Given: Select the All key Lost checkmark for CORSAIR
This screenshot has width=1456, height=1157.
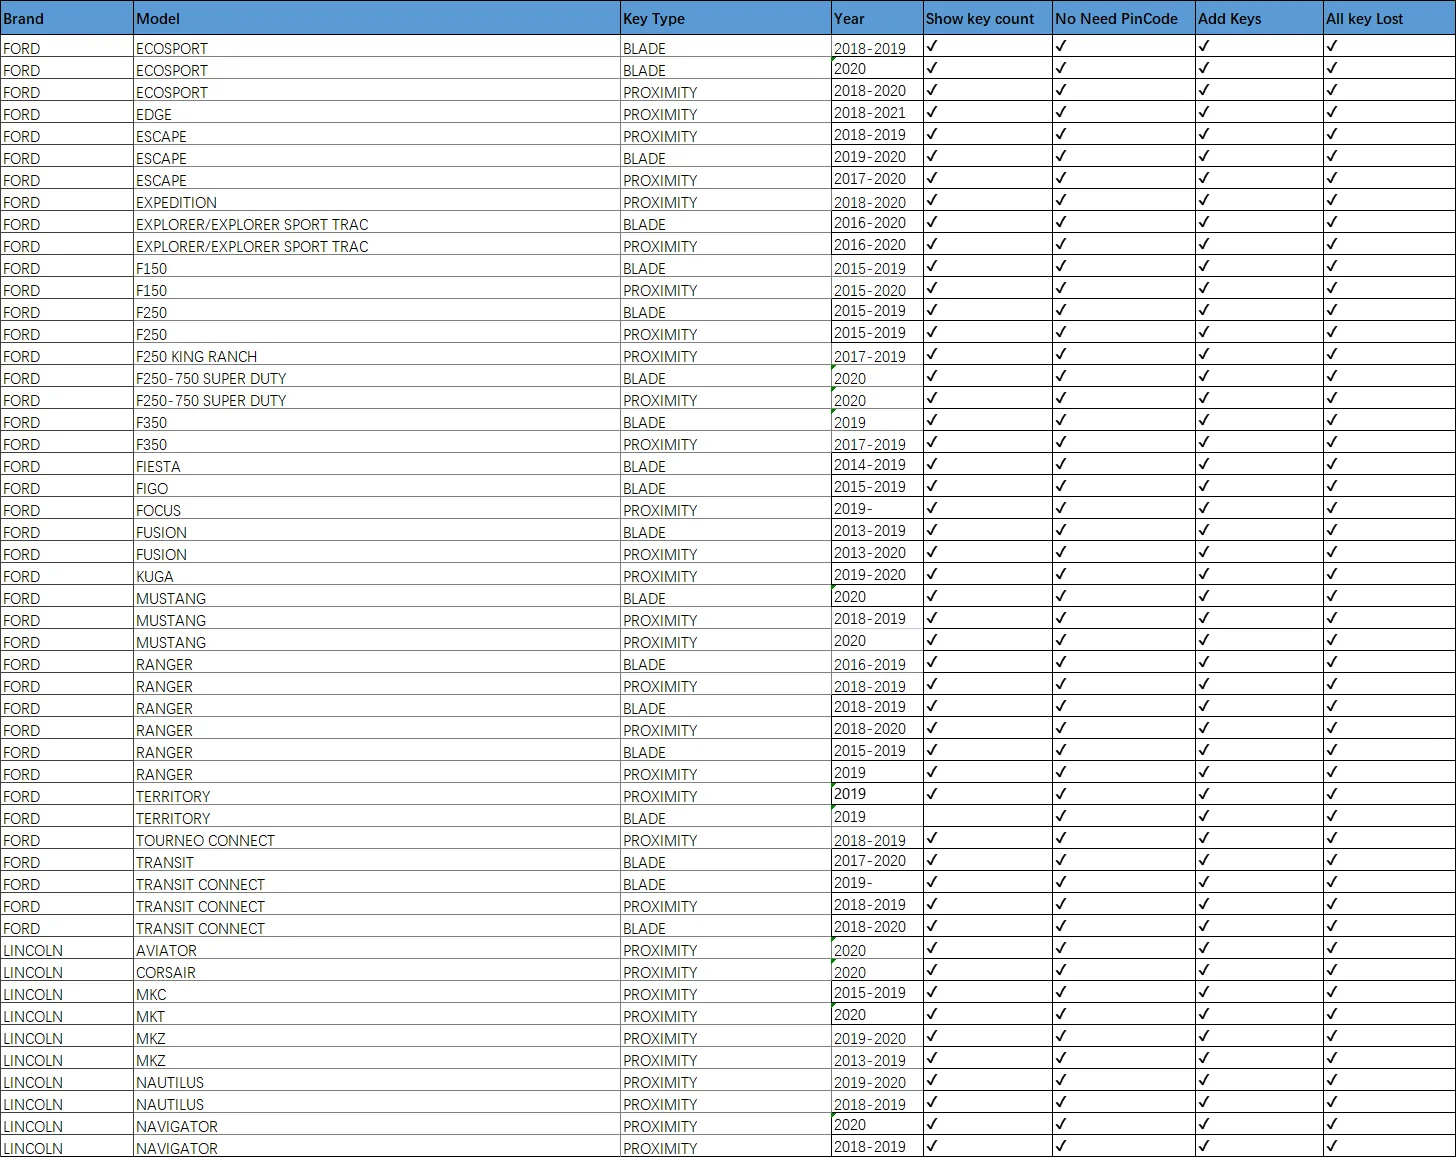Looking at the screenshot, I should (x=1332, y=970).
